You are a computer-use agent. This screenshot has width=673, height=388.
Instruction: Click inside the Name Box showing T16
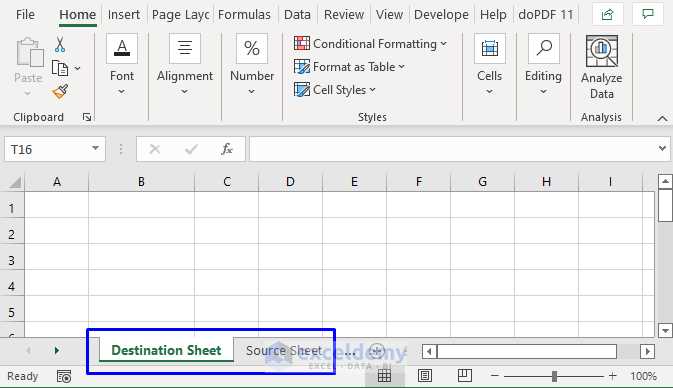47,149
